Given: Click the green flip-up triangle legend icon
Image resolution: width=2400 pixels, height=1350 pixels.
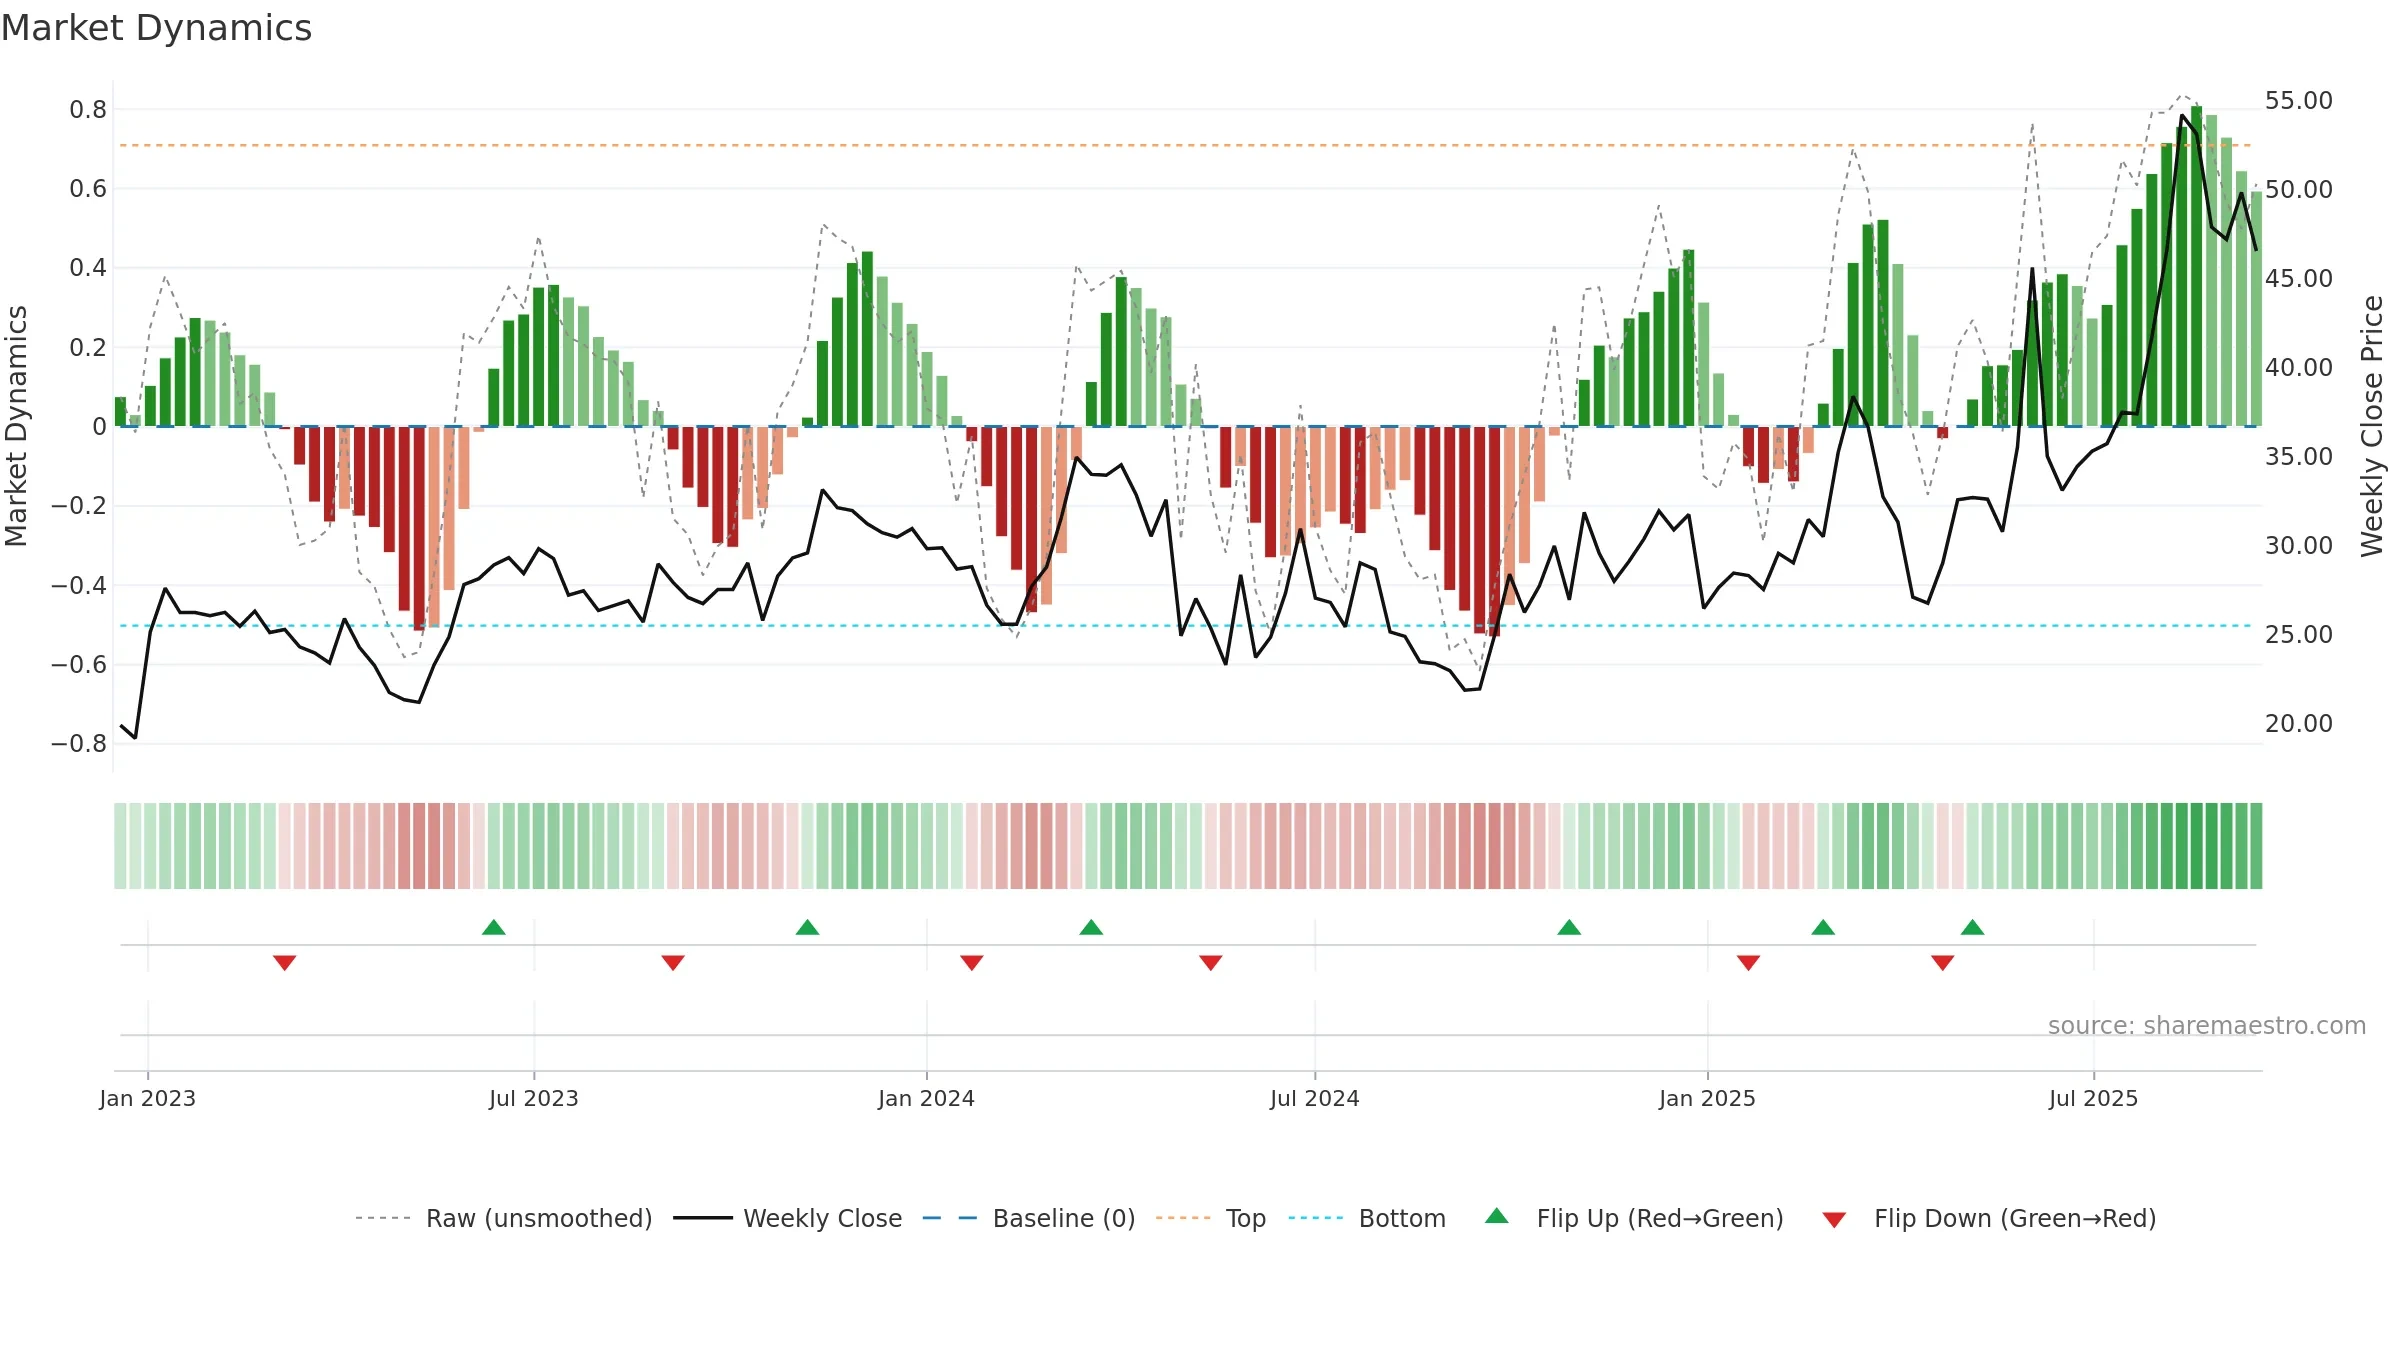Looking at the screenshot, I should [1497, 1216].
